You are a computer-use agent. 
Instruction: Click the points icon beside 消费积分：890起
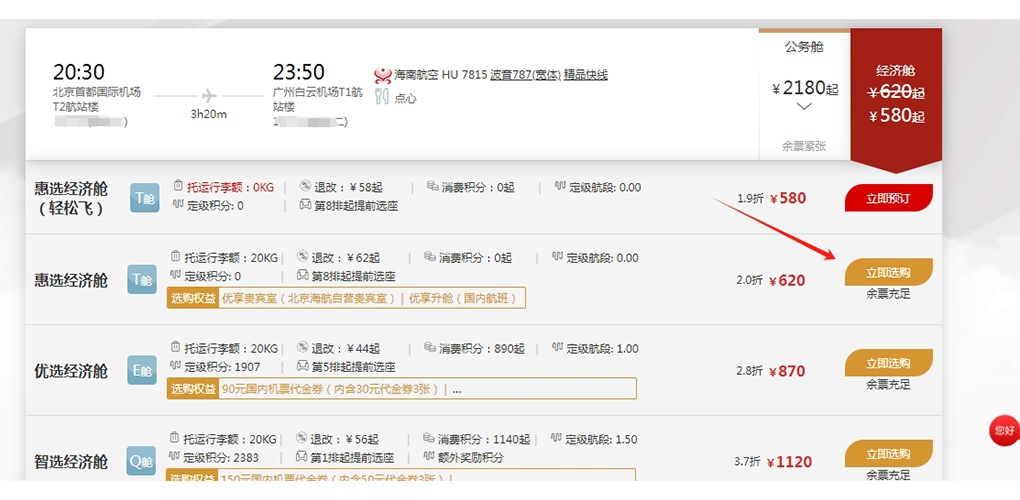tap(429, 348)
